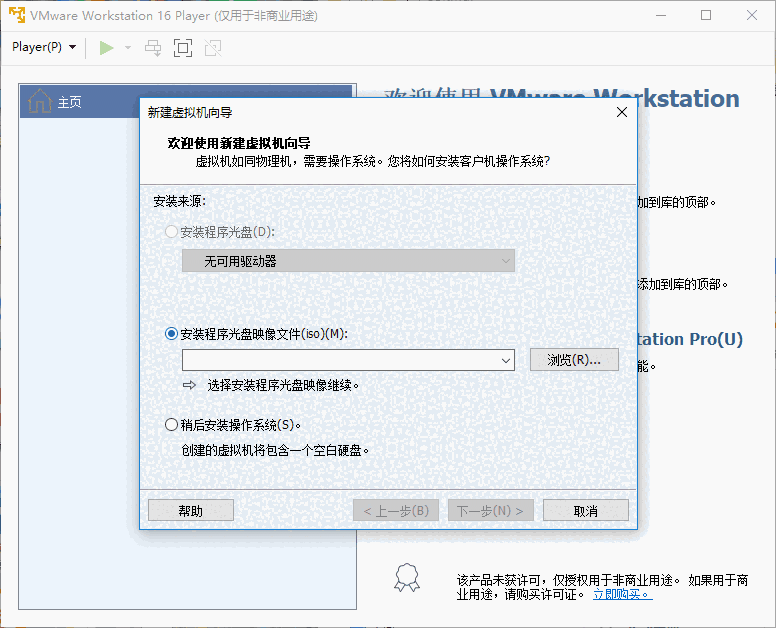
Task: Open the Player(P) menu
Action: point(44,47)
